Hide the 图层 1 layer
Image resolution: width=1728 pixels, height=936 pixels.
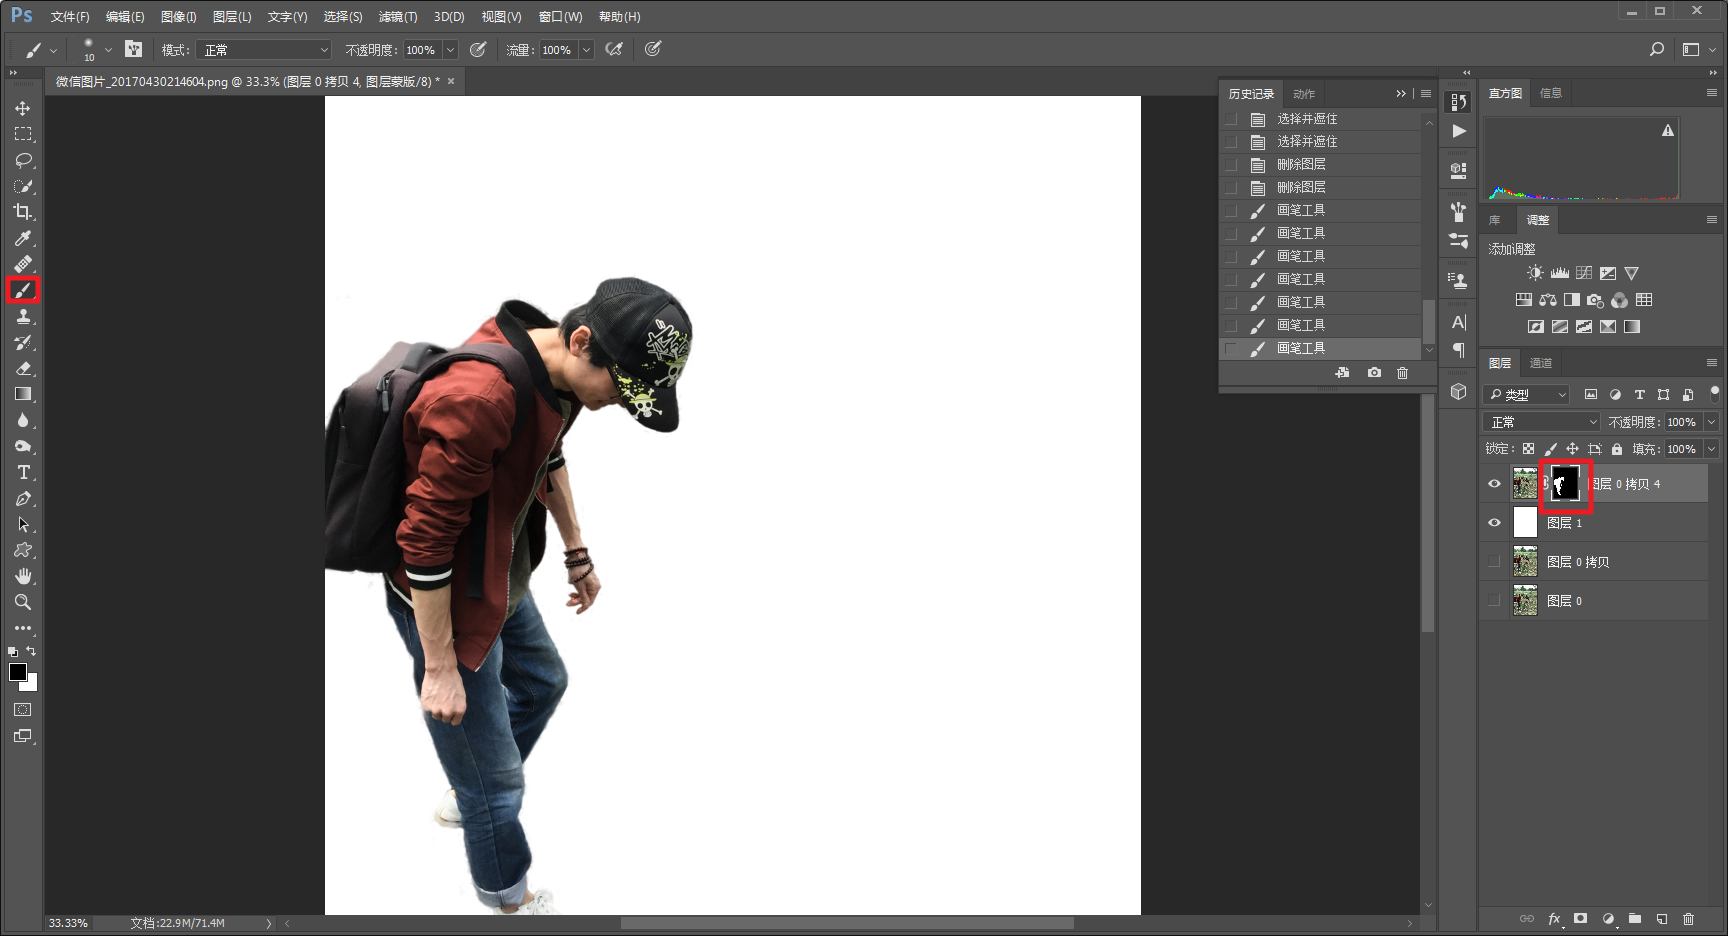pyautogui.click(x=1494, y=523)
